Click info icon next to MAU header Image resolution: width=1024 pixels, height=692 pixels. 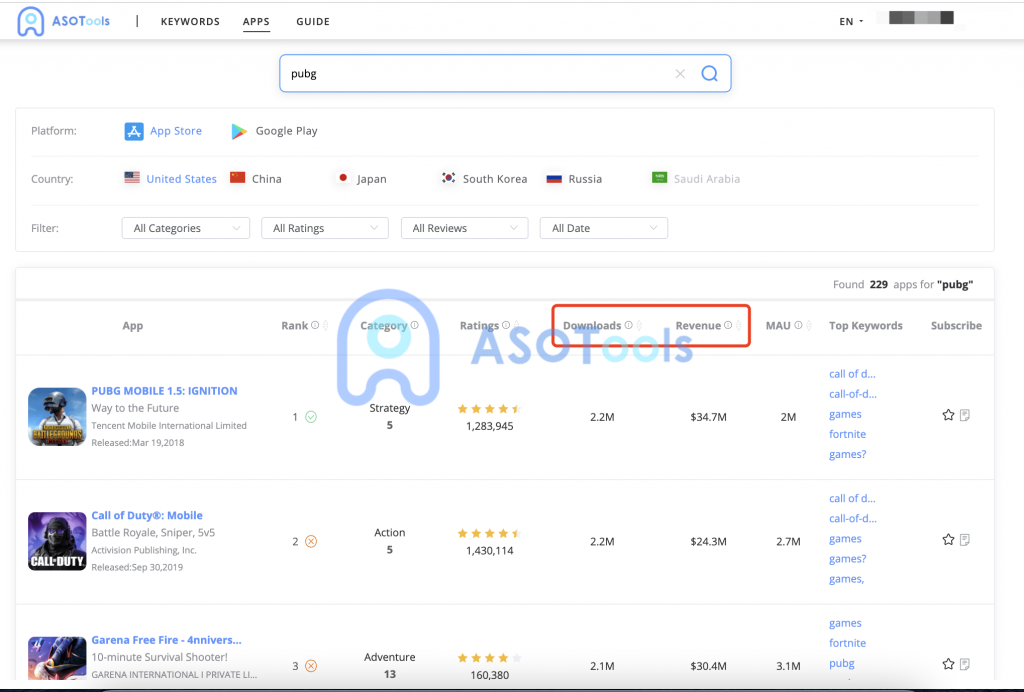(x=798, y=325)
